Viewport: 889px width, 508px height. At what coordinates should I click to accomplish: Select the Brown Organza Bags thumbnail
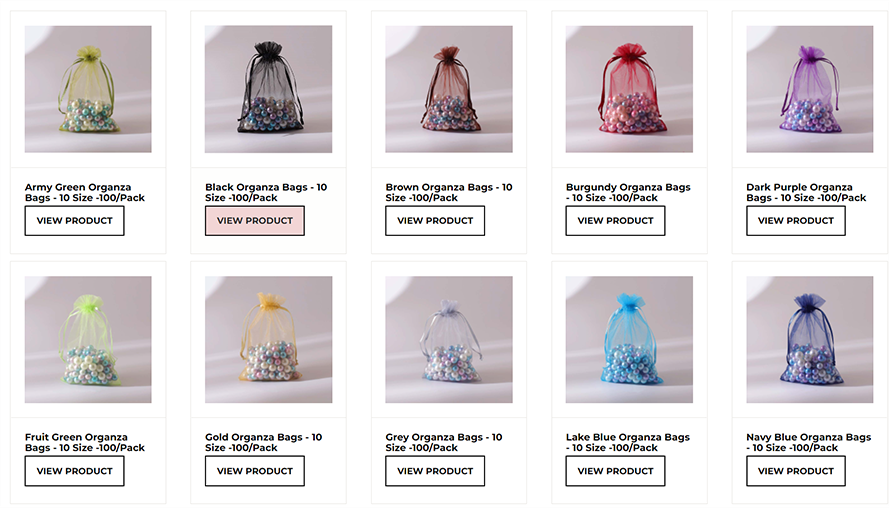pos(448,89)
